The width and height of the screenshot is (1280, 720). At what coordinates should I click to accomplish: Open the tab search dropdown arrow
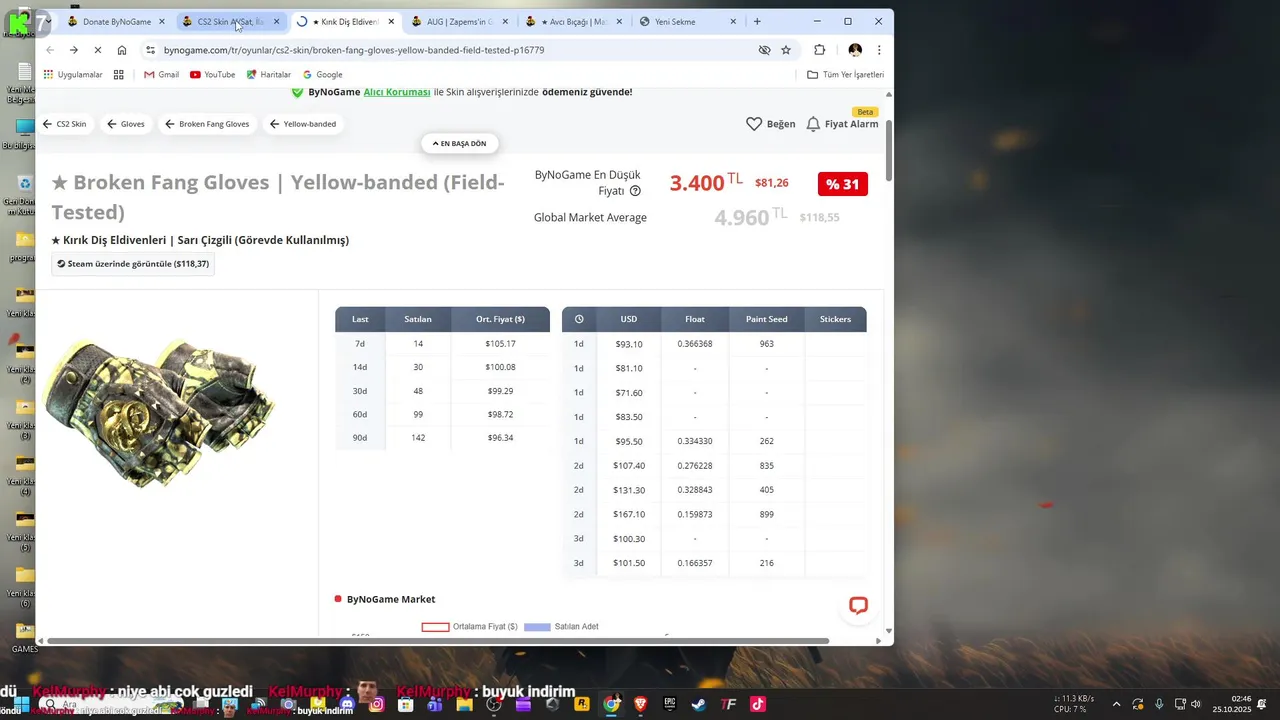pyautogui.click(x=48, y=21)
